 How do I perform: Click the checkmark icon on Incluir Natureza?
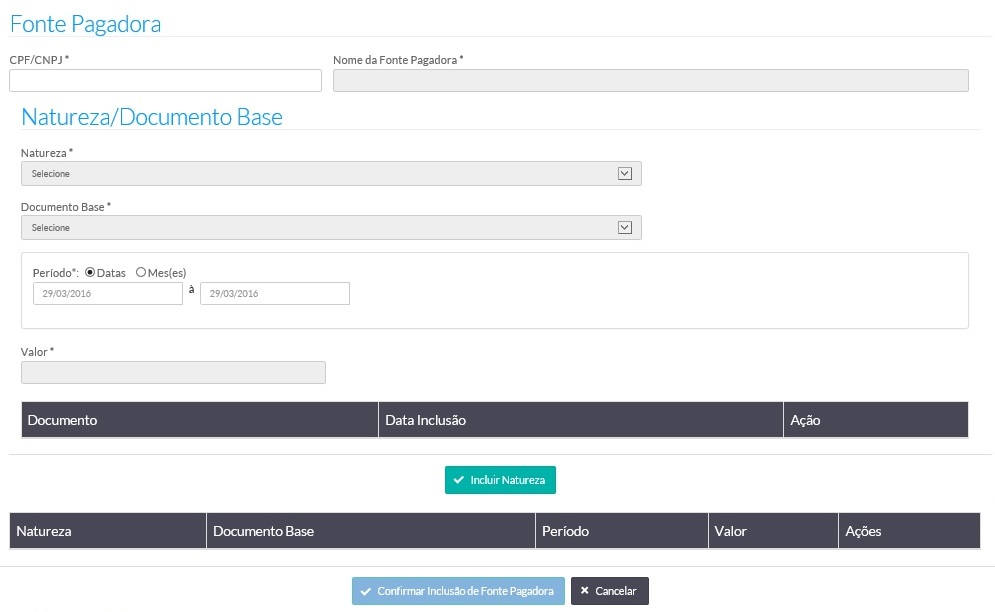[459, 480]
